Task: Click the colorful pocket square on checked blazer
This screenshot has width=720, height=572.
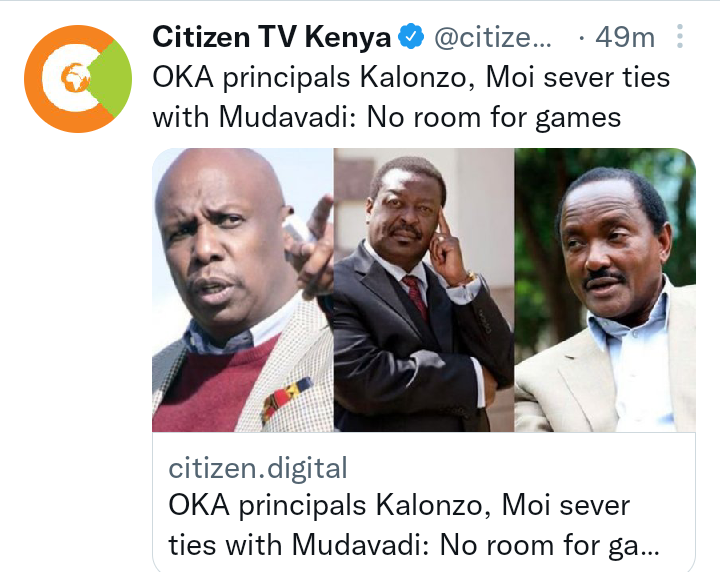Action: pos(286,398)
